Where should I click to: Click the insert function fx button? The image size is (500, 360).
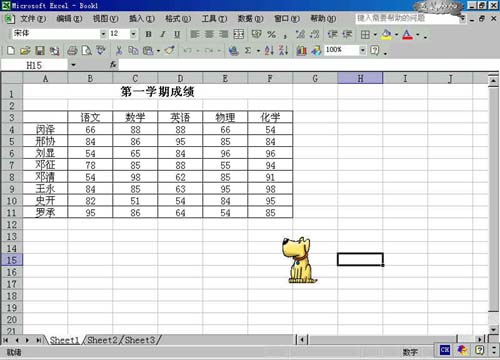(x=113, y=65)
